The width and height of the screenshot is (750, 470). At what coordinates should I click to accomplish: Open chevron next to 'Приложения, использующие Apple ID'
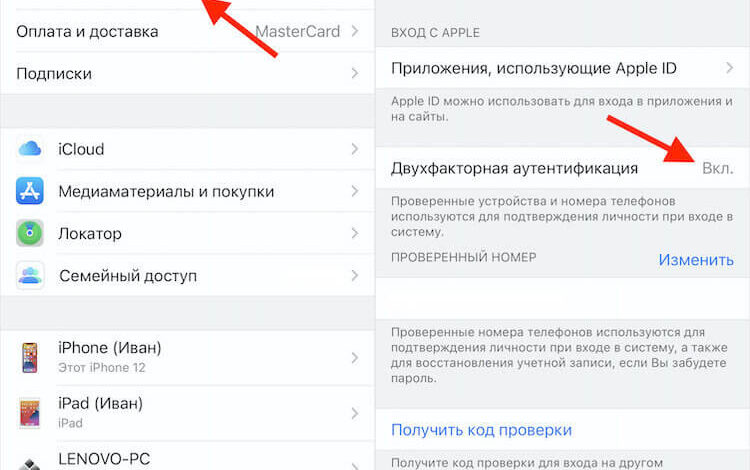pyautogui.click(x=727, y=69)
